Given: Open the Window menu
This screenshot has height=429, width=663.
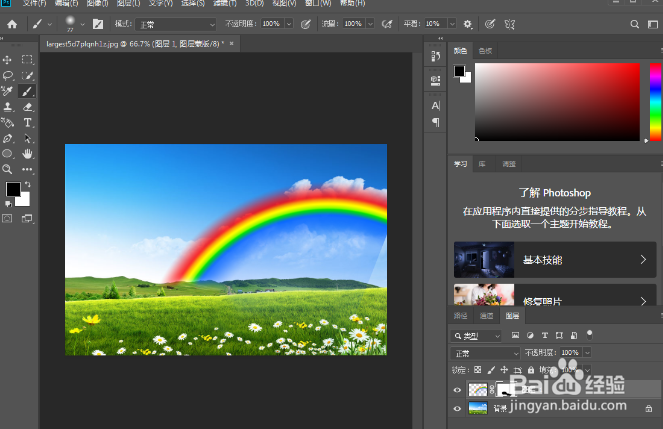Looking at the screenshot, I should click(318, 3).
